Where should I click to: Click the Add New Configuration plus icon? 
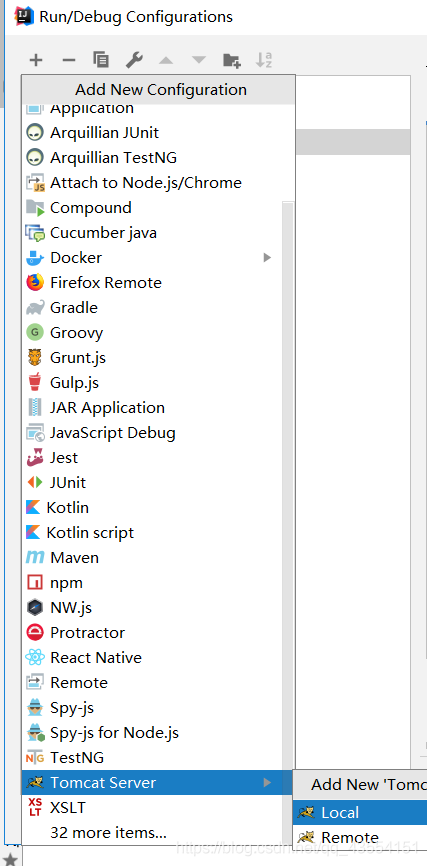(36, 60)
